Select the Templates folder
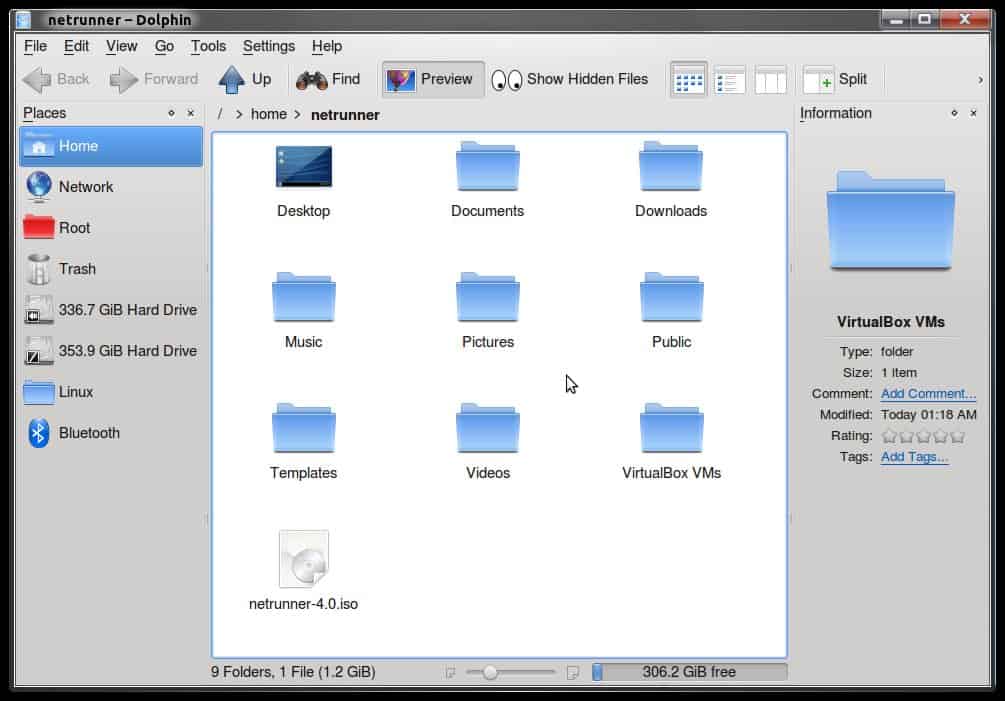Viewport: 1005px width, 701px height. click(303, 443)
